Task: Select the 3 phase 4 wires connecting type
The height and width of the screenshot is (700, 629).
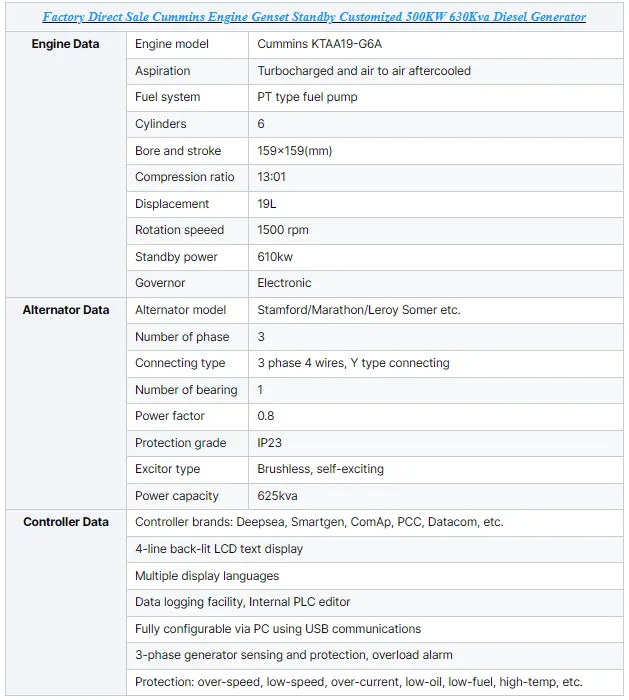Action: [x=353, y=363]
